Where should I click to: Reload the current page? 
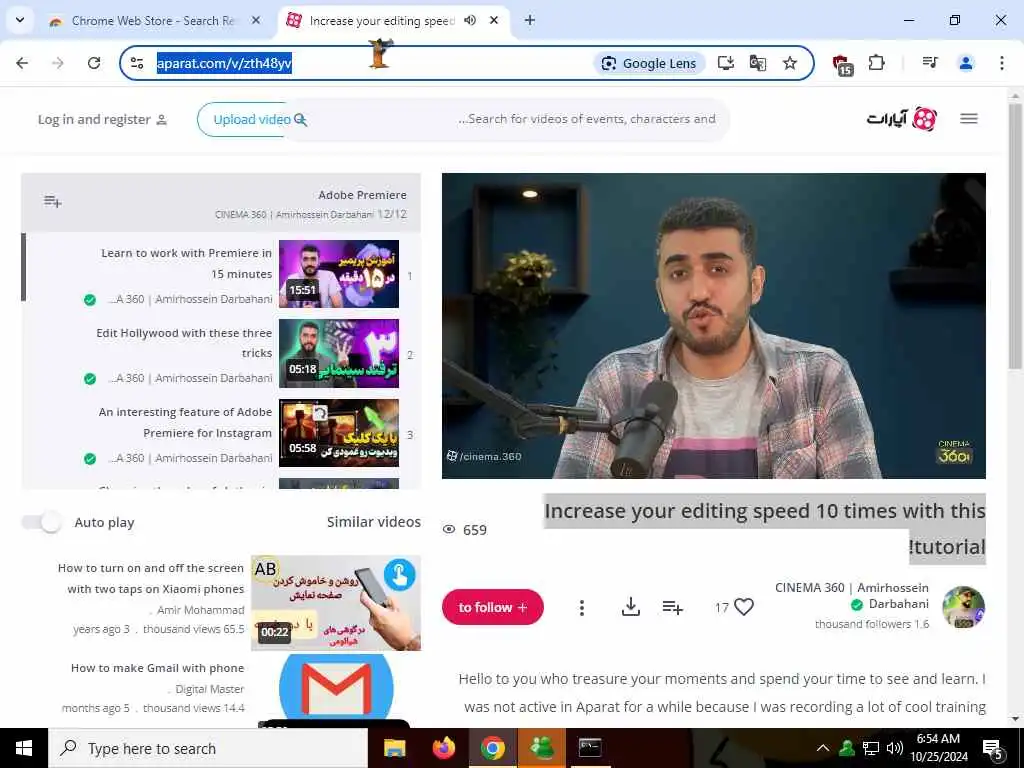pyautogui.click(x=94, y=63)
